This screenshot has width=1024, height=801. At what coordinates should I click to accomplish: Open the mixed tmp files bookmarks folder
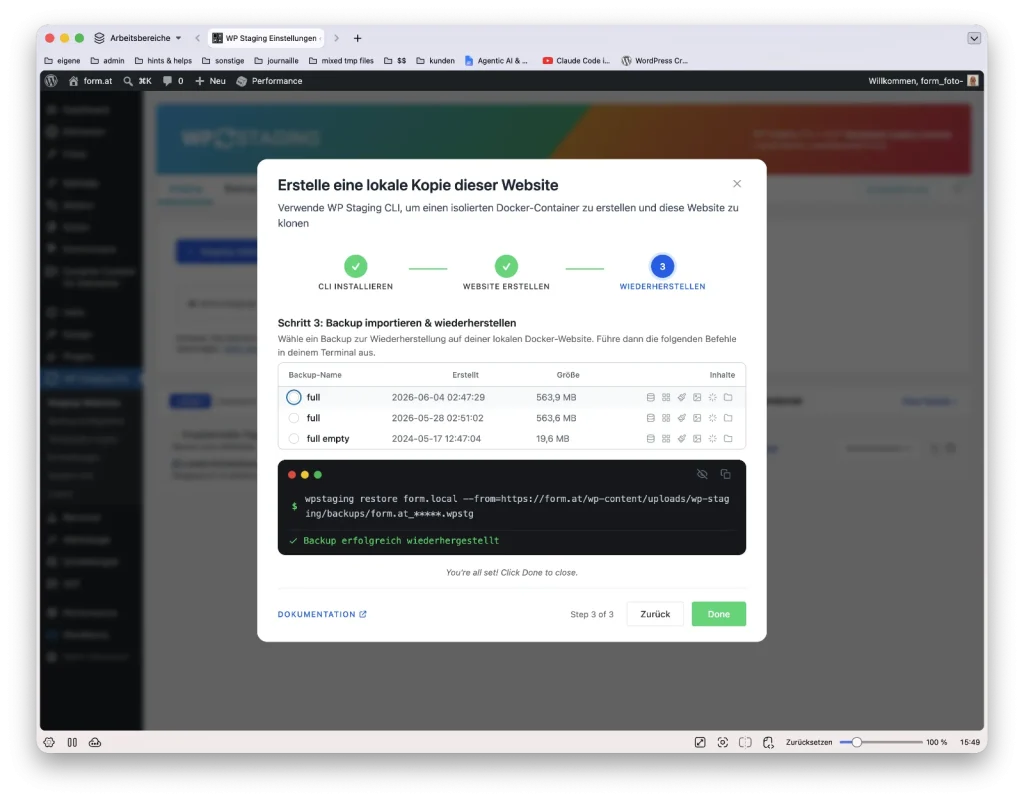[341, 61]
